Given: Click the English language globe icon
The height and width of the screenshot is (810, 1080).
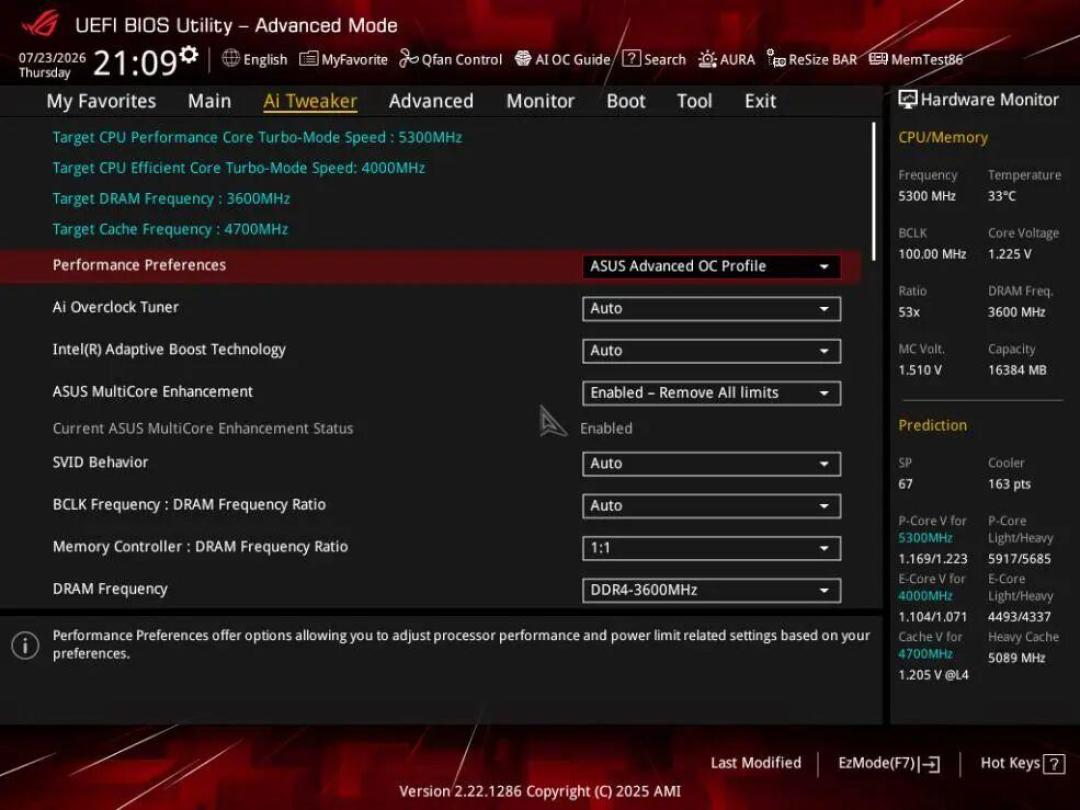Looking at the screenshot, I should pos(231,59).
